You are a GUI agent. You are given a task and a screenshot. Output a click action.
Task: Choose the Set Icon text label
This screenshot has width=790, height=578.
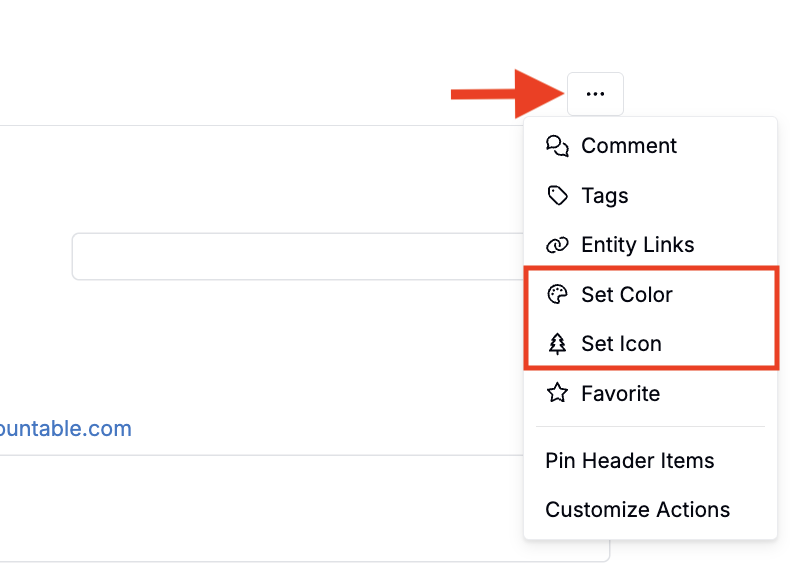pos(621,344)
